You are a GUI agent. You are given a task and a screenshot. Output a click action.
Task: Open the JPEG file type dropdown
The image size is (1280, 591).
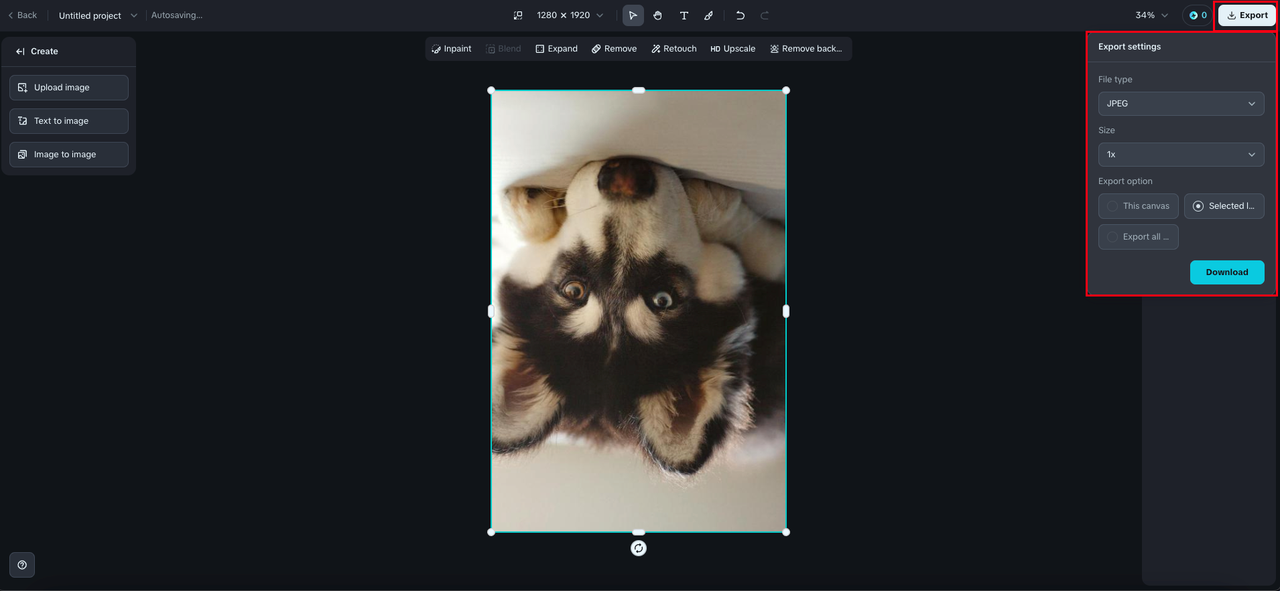click(x=1181, y=103)
